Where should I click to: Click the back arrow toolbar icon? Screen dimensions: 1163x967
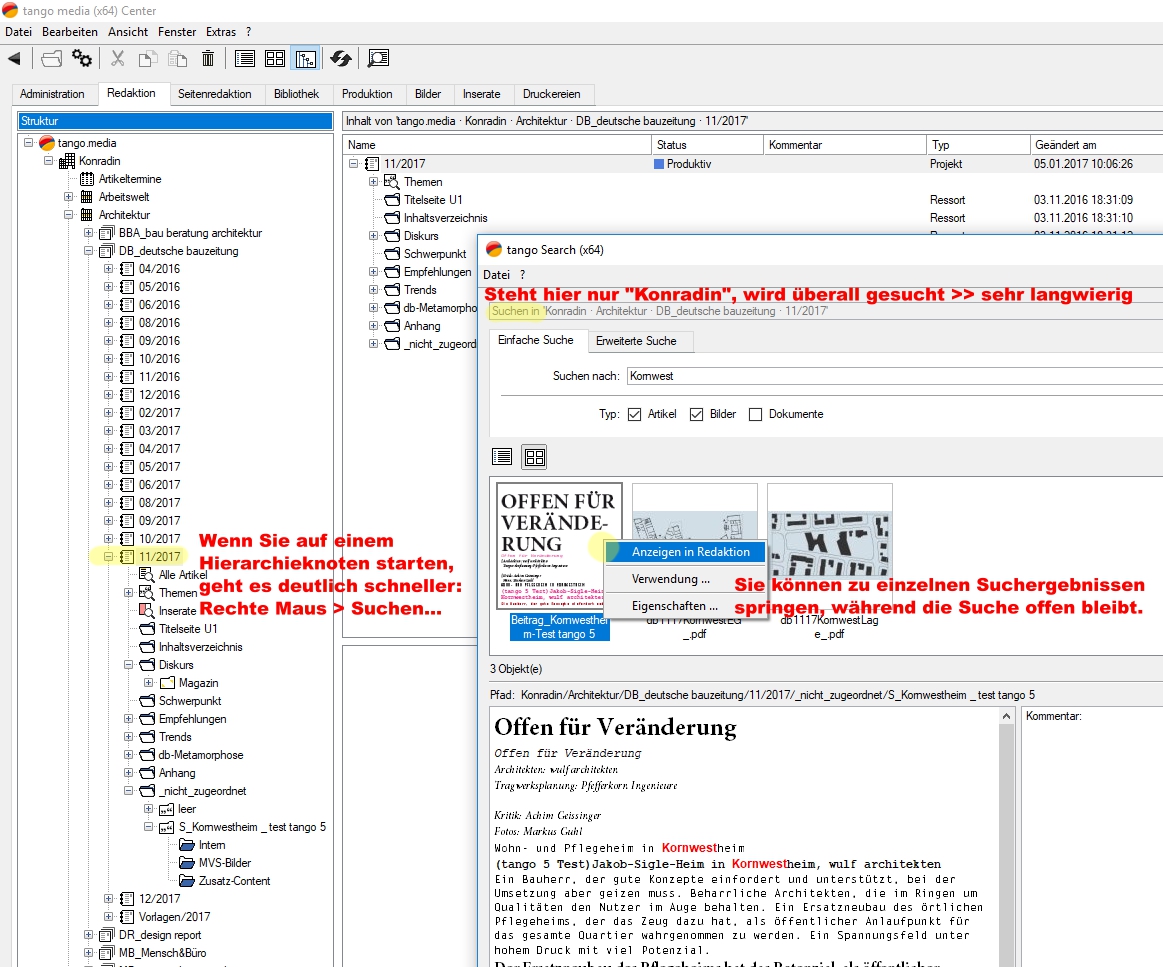point(14,59)
